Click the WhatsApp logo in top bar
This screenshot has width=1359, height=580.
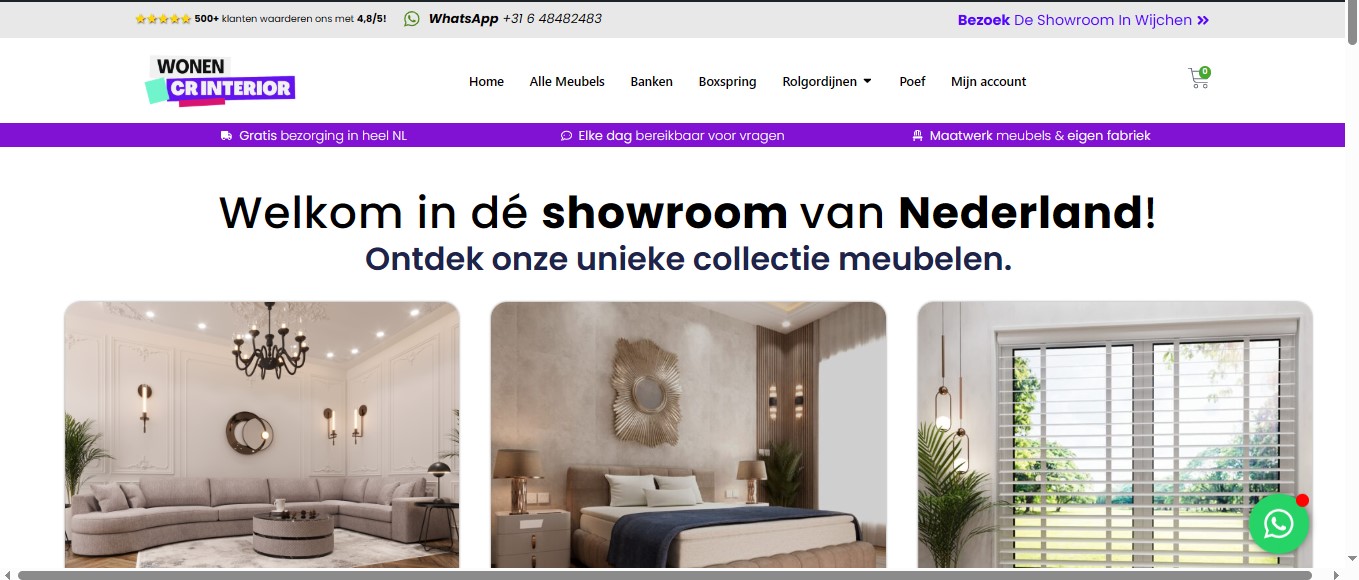412,19
